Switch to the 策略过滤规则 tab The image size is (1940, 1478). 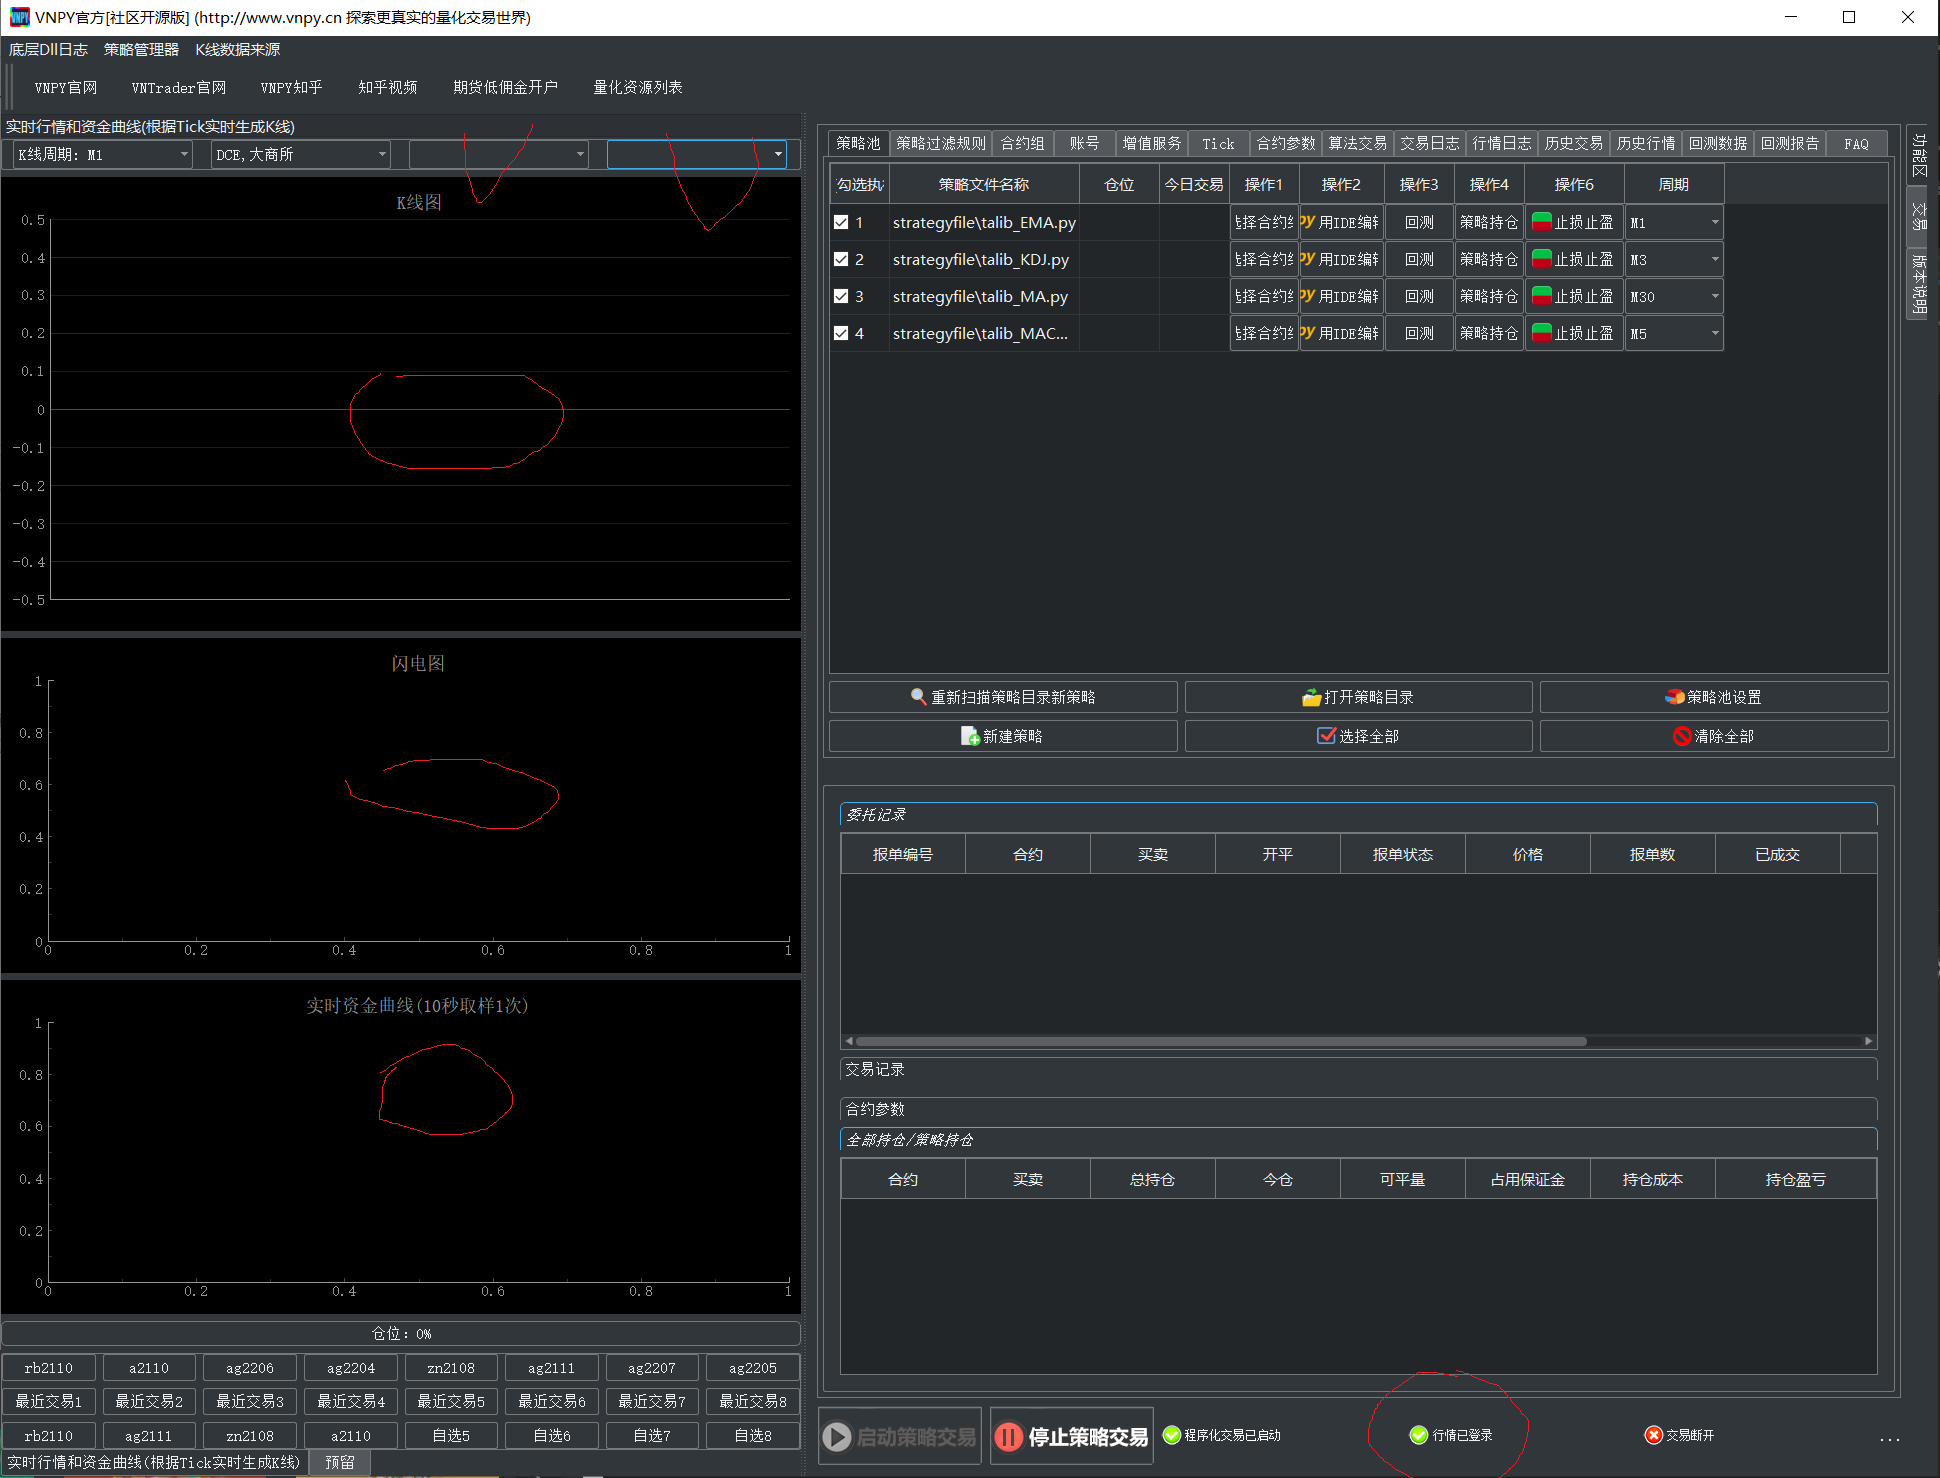[941, 143]
